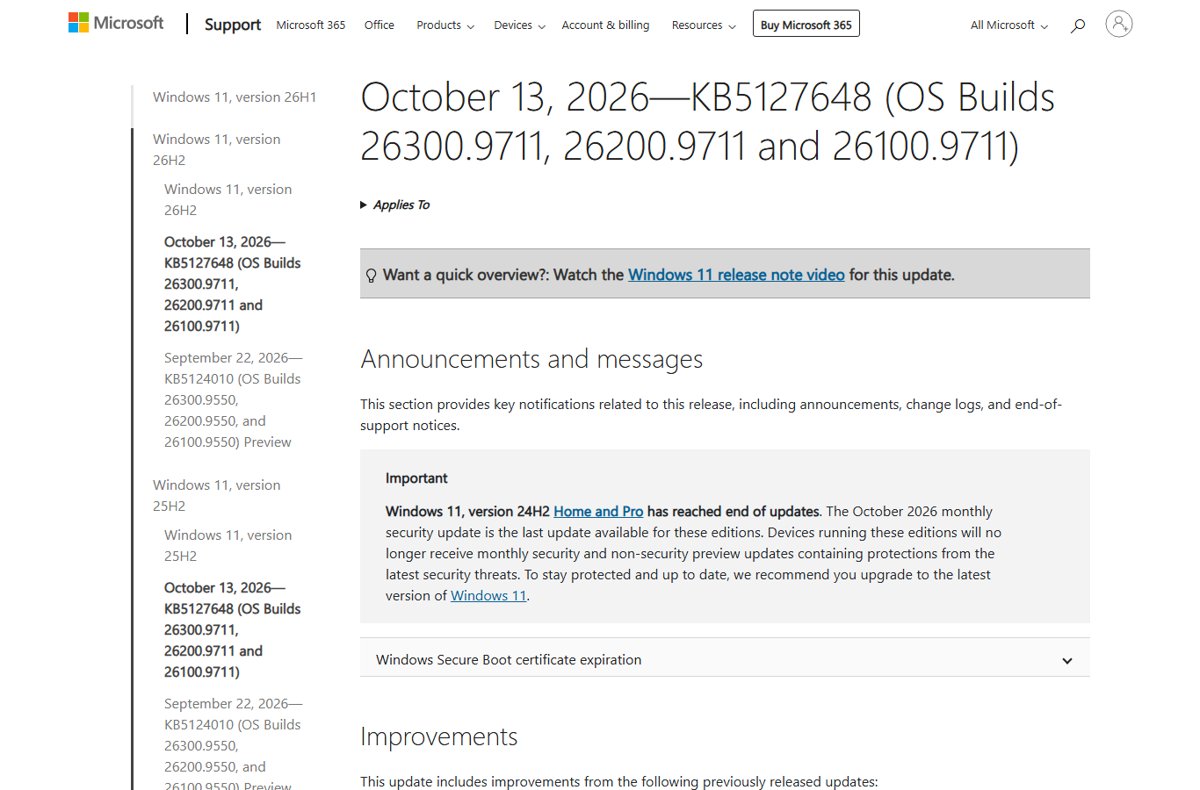Open September 22, 2026 KB5124010 Preview under 26H2
Image resolution: width=1200 pixels, height=790 pixels.
point(233,400)
